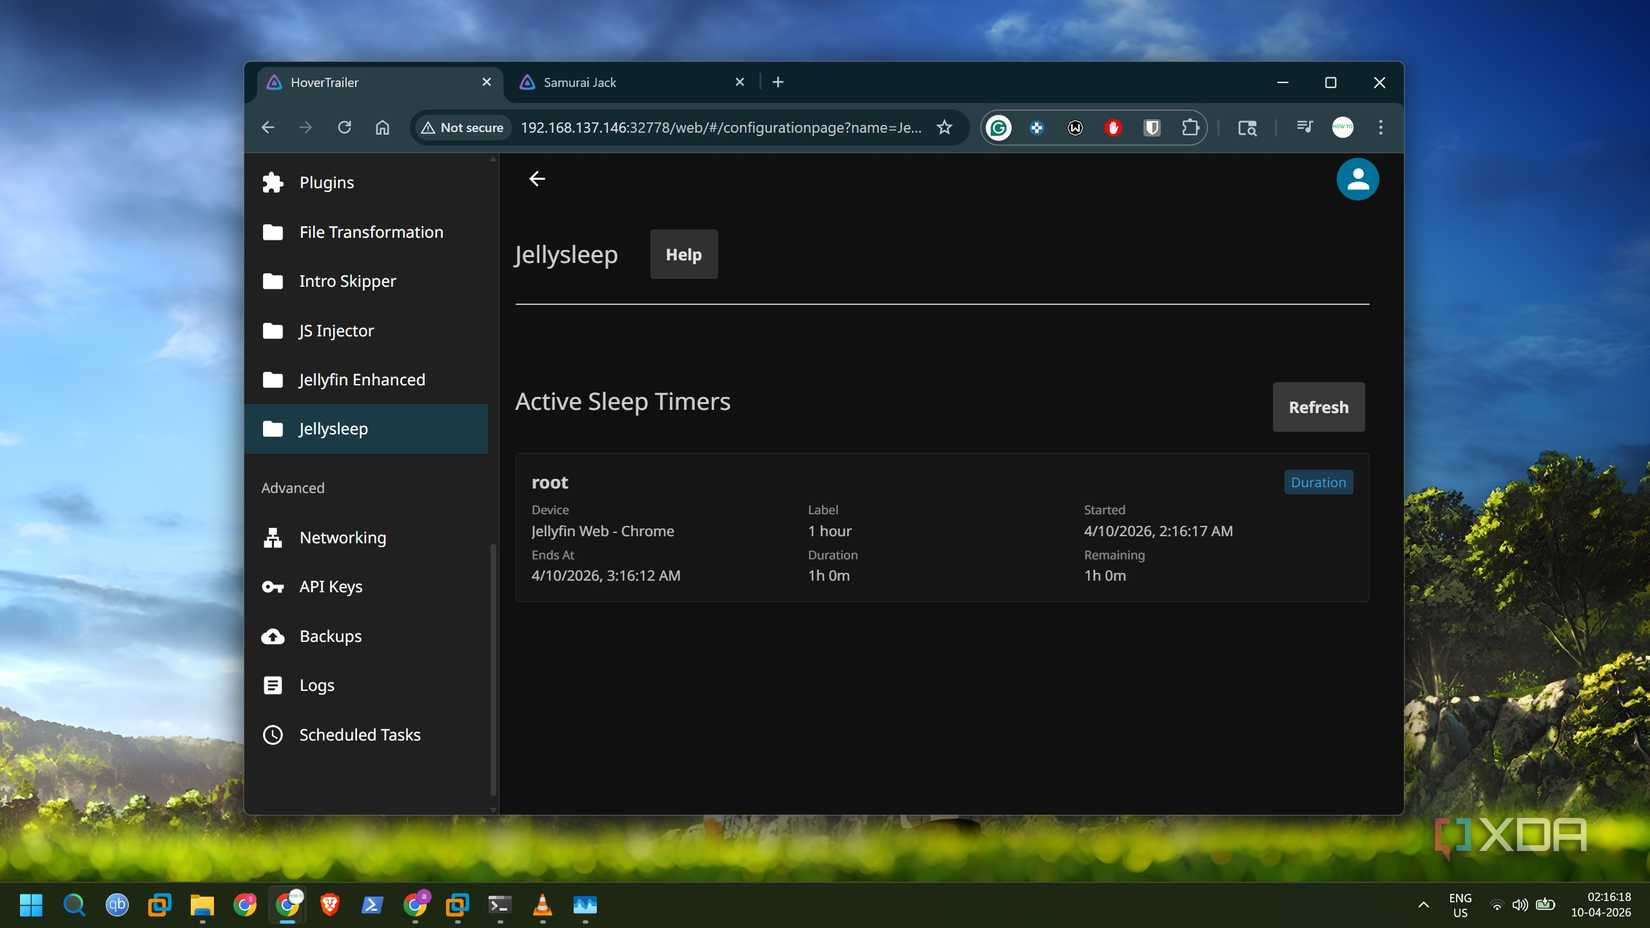Image resolution: width=1650 pixels, height=928 pixels.
Task: Open the taskbar clock and date
Action: 1601,905
